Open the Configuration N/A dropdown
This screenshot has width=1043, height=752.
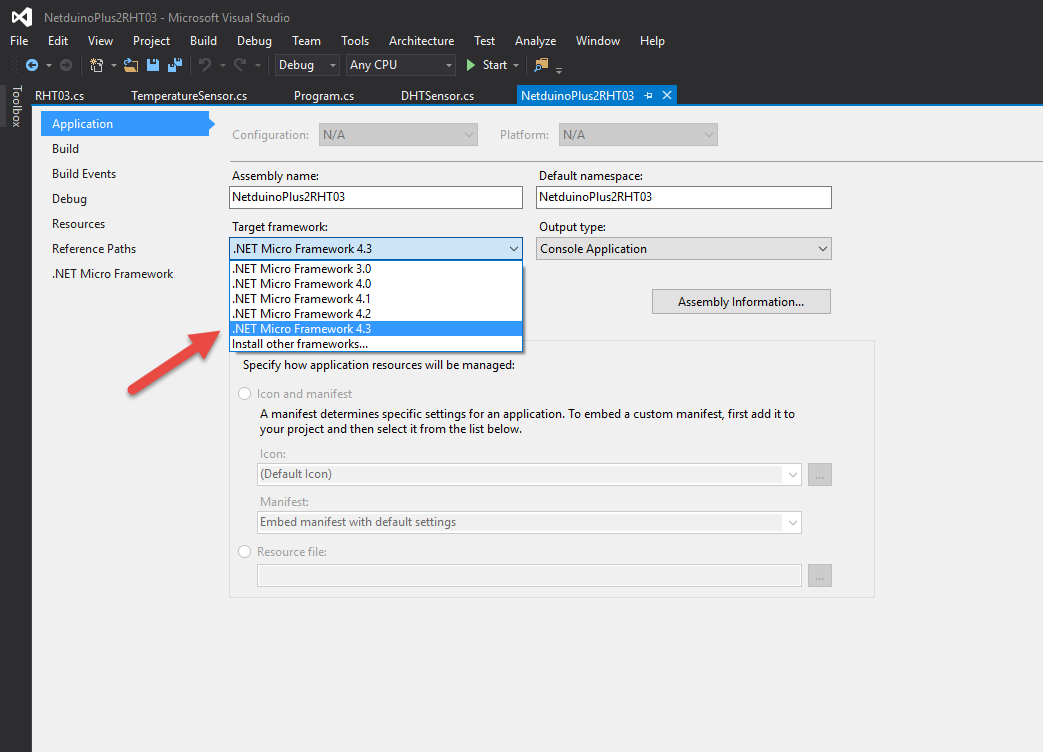point(398,135)
